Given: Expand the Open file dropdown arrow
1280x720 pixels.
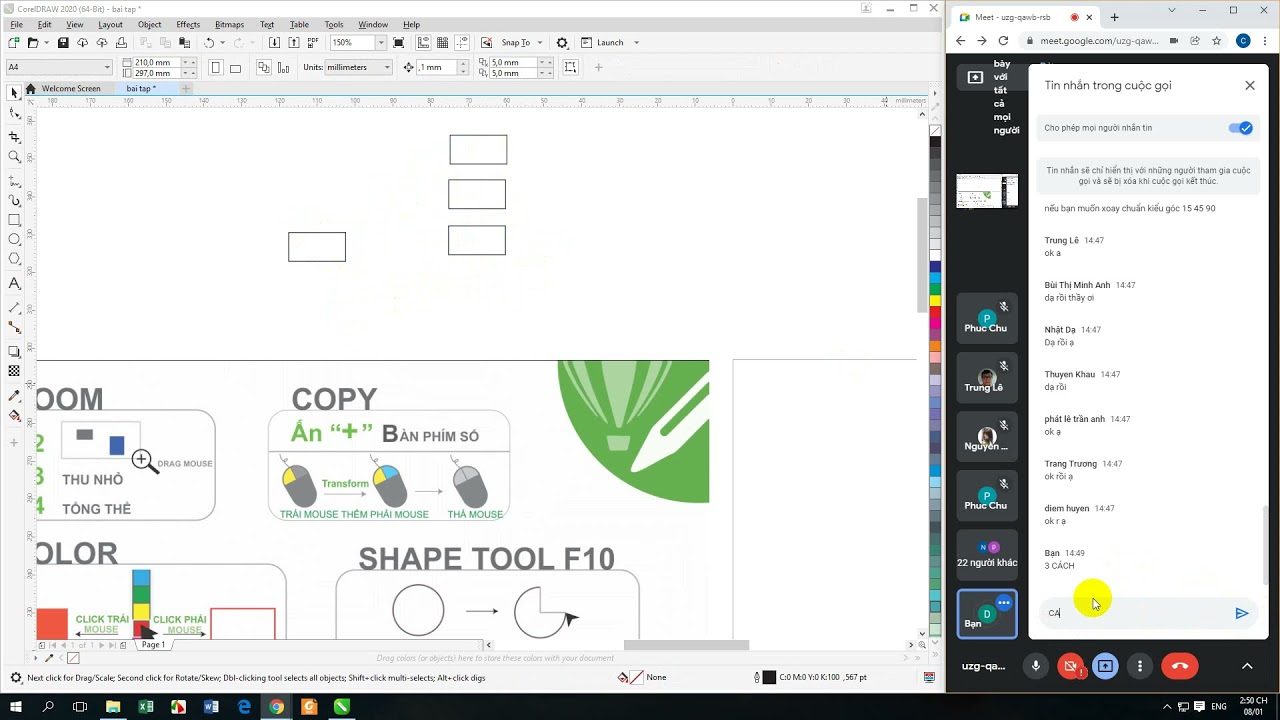Looking at the screenshot, I should (46, 43).
